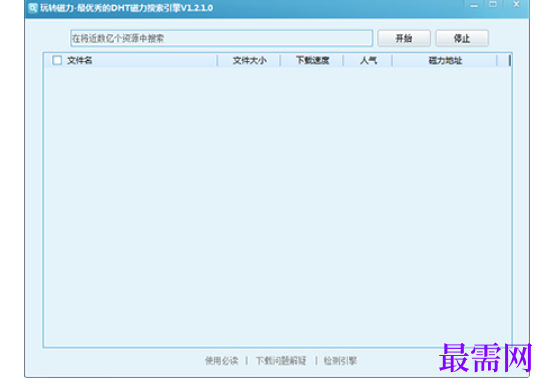The height and width of the screenshot is (389, 551).
Task: Sort by 磁力地址 column header
Action: click(x=445, y=60)
